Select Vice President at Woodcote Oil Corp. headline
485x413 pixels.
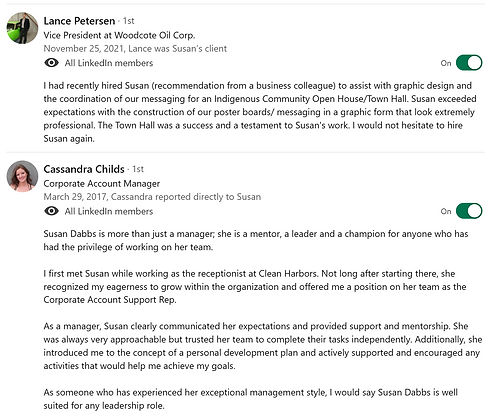point(119,35)
